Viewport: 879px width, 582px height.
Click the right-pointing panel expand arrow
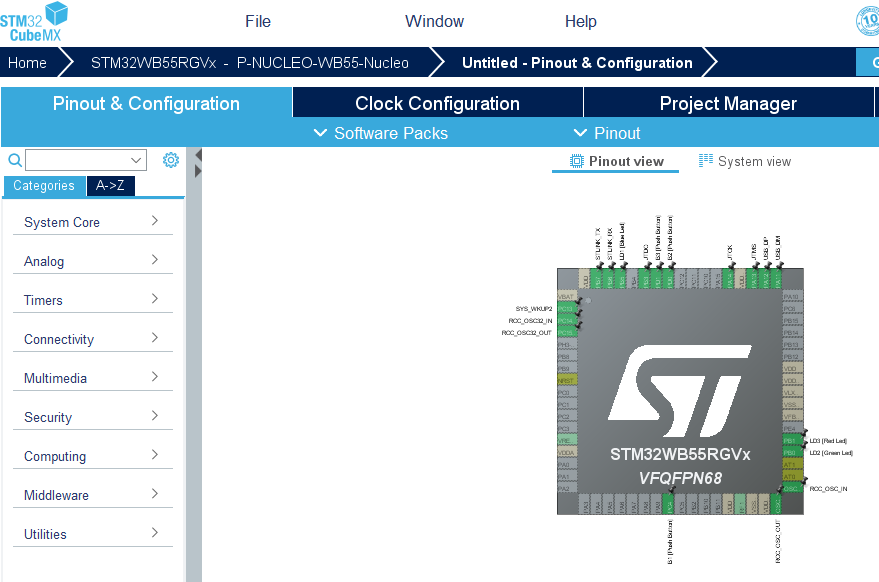tap(198, 171)
